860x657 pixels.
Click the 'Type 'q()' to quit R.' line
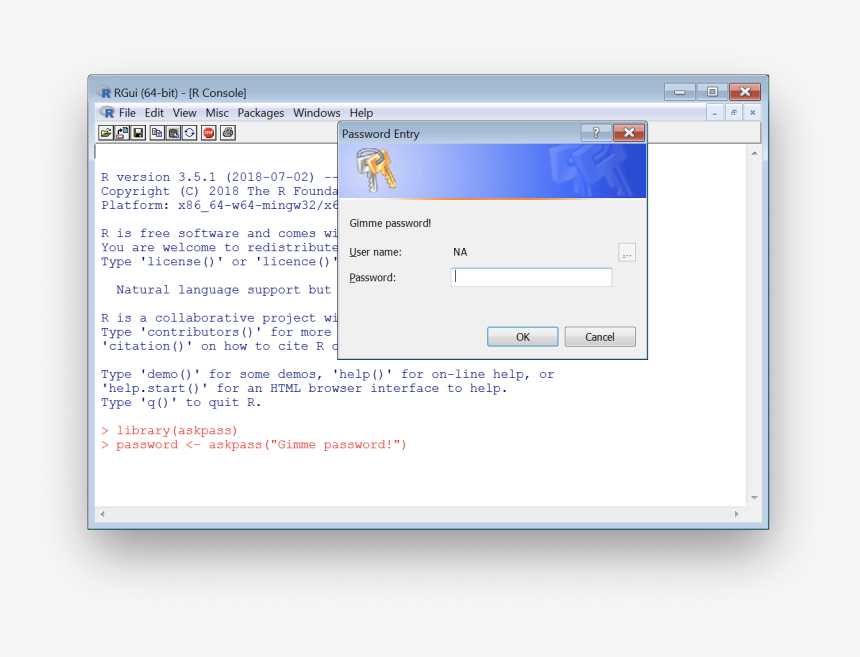(x=181, y=403)
